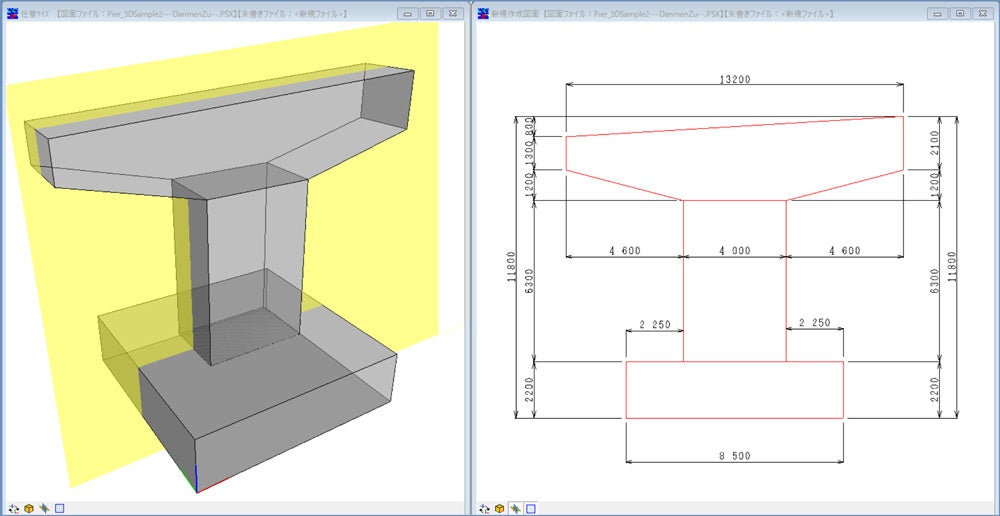The image size is (1000, 516).
Task: Select the pan tool icon in the section drawing window
Action: click(515, 507)
